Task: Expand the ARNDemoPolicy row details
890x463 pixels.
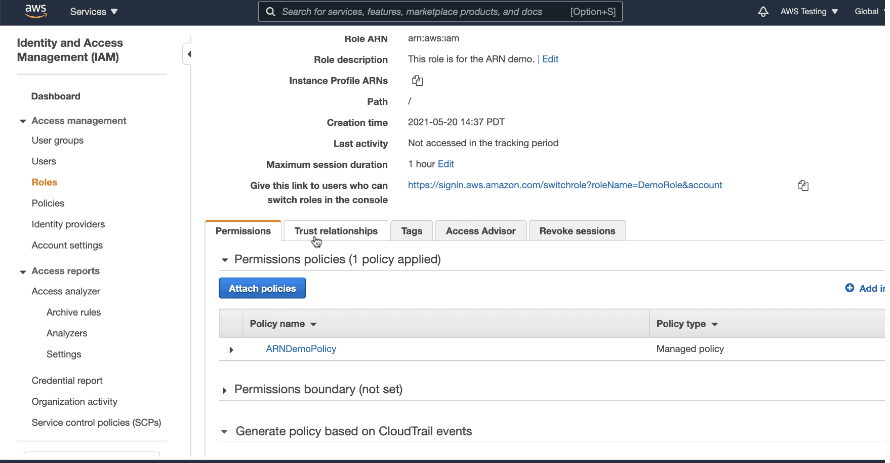Action: [231, 350]
